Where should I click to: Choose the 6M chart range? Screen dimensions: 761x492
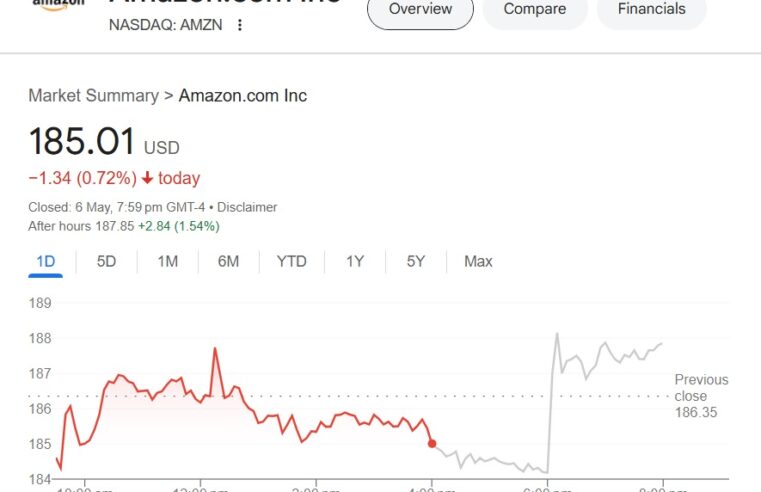coord(228,262)
